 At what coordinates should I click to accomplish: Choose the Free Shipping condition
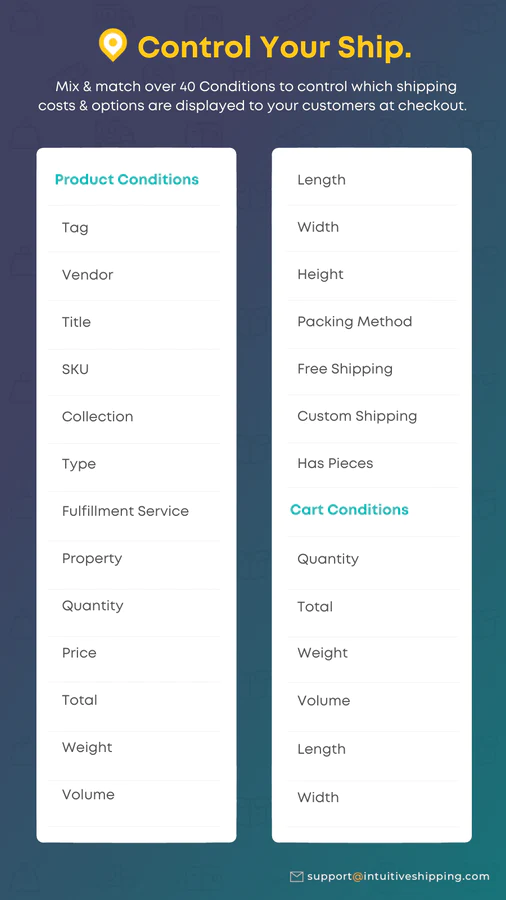click(372, 369)
